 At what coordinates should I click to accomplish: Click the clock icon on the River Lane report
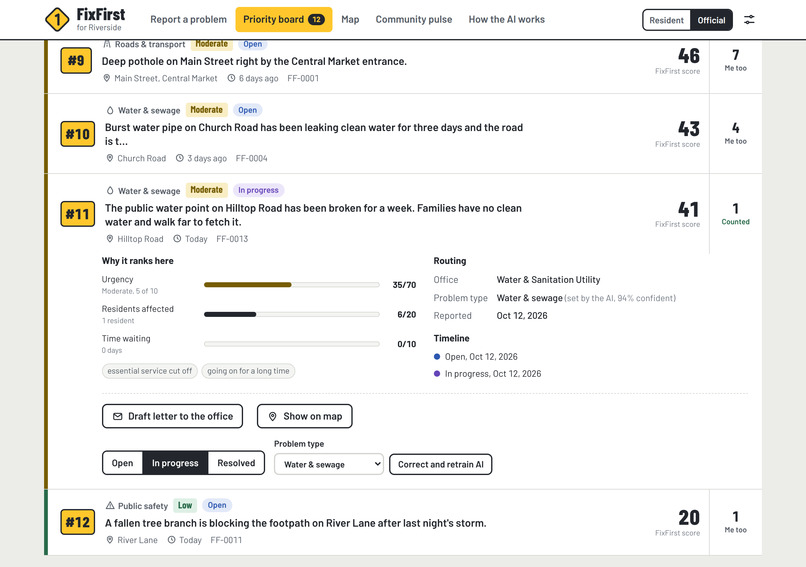(172, 540)
